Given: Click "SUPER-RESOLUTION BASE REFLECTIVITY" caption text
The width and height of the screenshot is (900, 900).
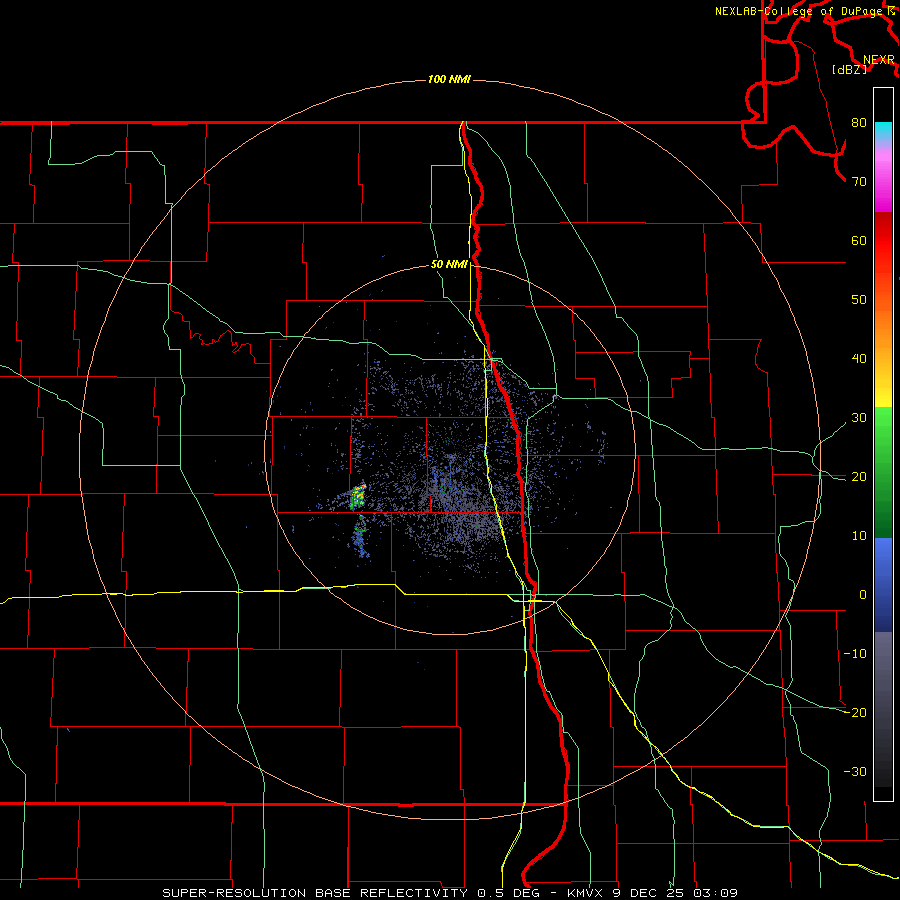Looking at the screenshot, I should click(315, 893).
